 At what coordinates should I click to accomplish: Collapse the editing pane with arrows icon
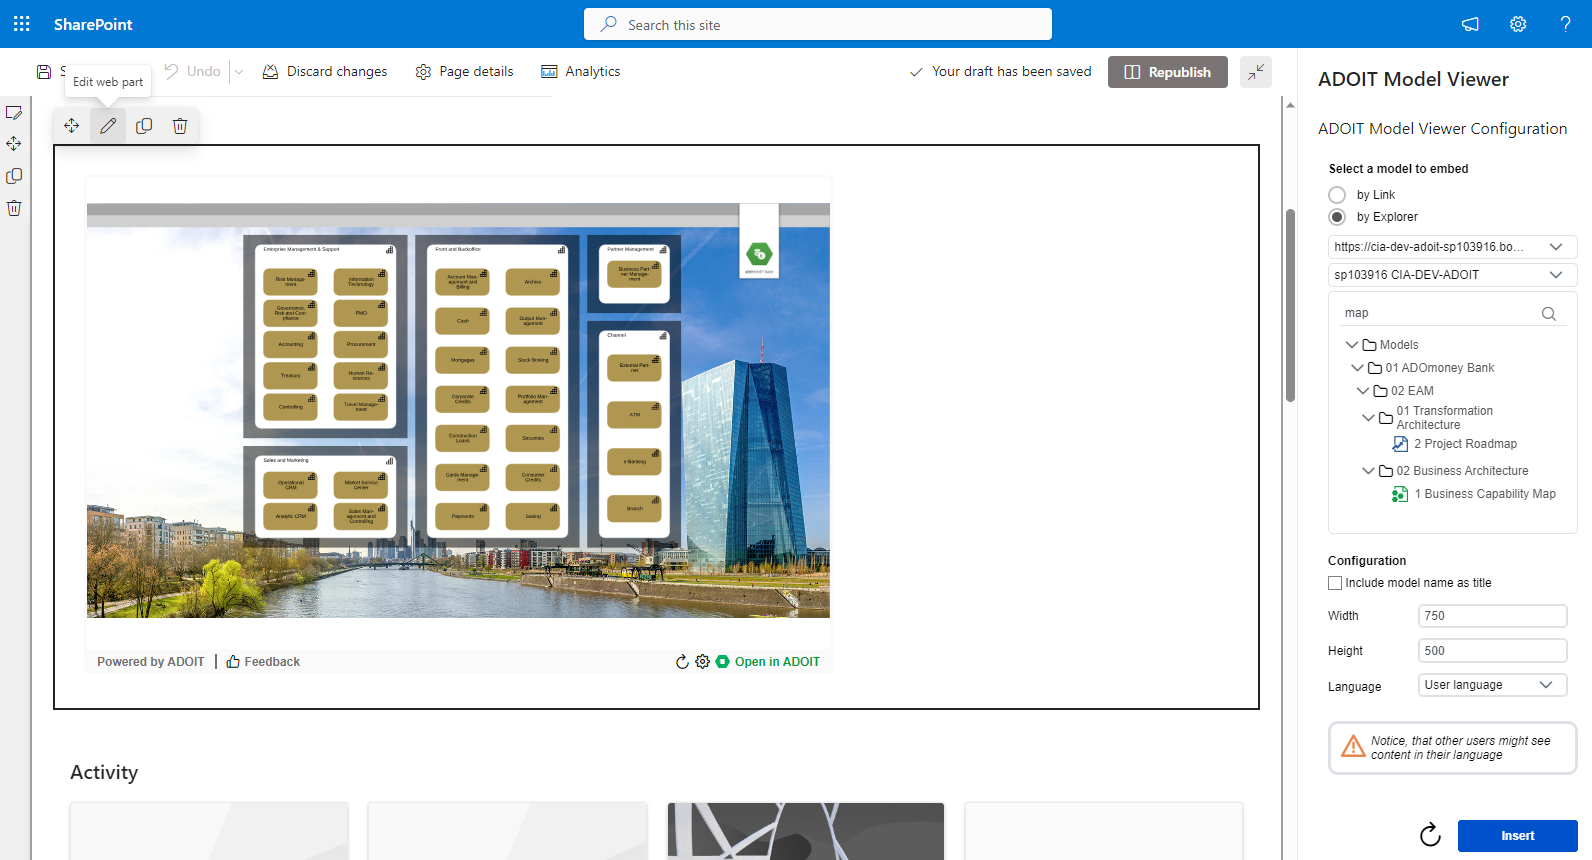(x=1256, y=72)
